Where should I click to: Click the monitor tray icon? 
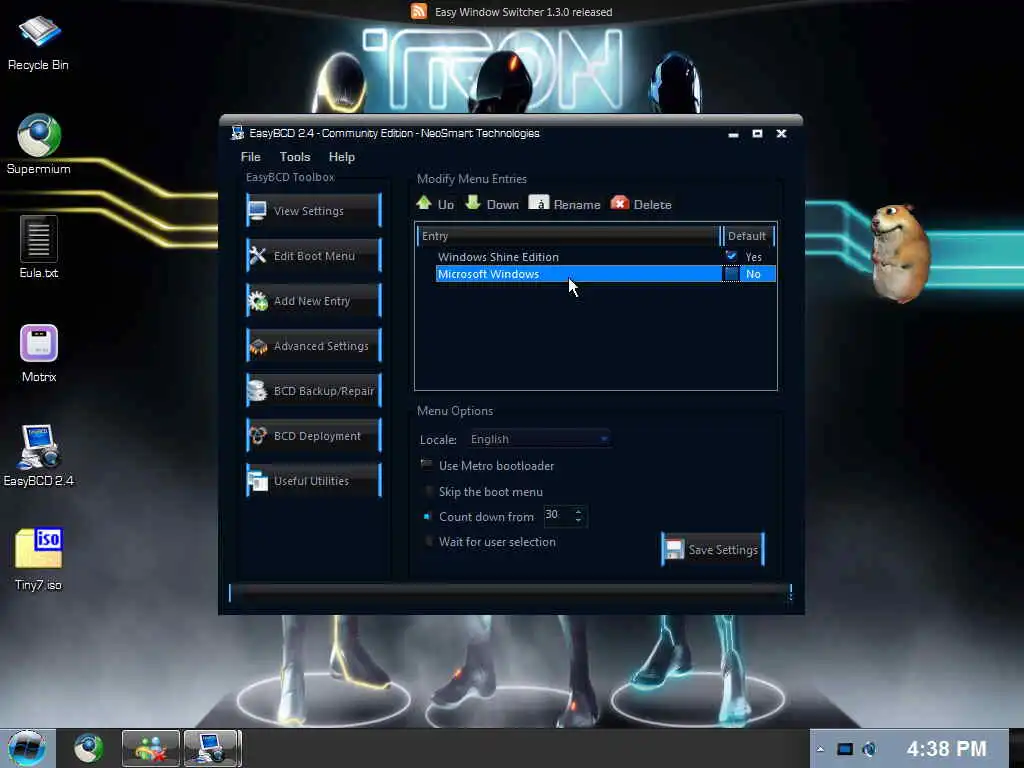pos(845,749)
